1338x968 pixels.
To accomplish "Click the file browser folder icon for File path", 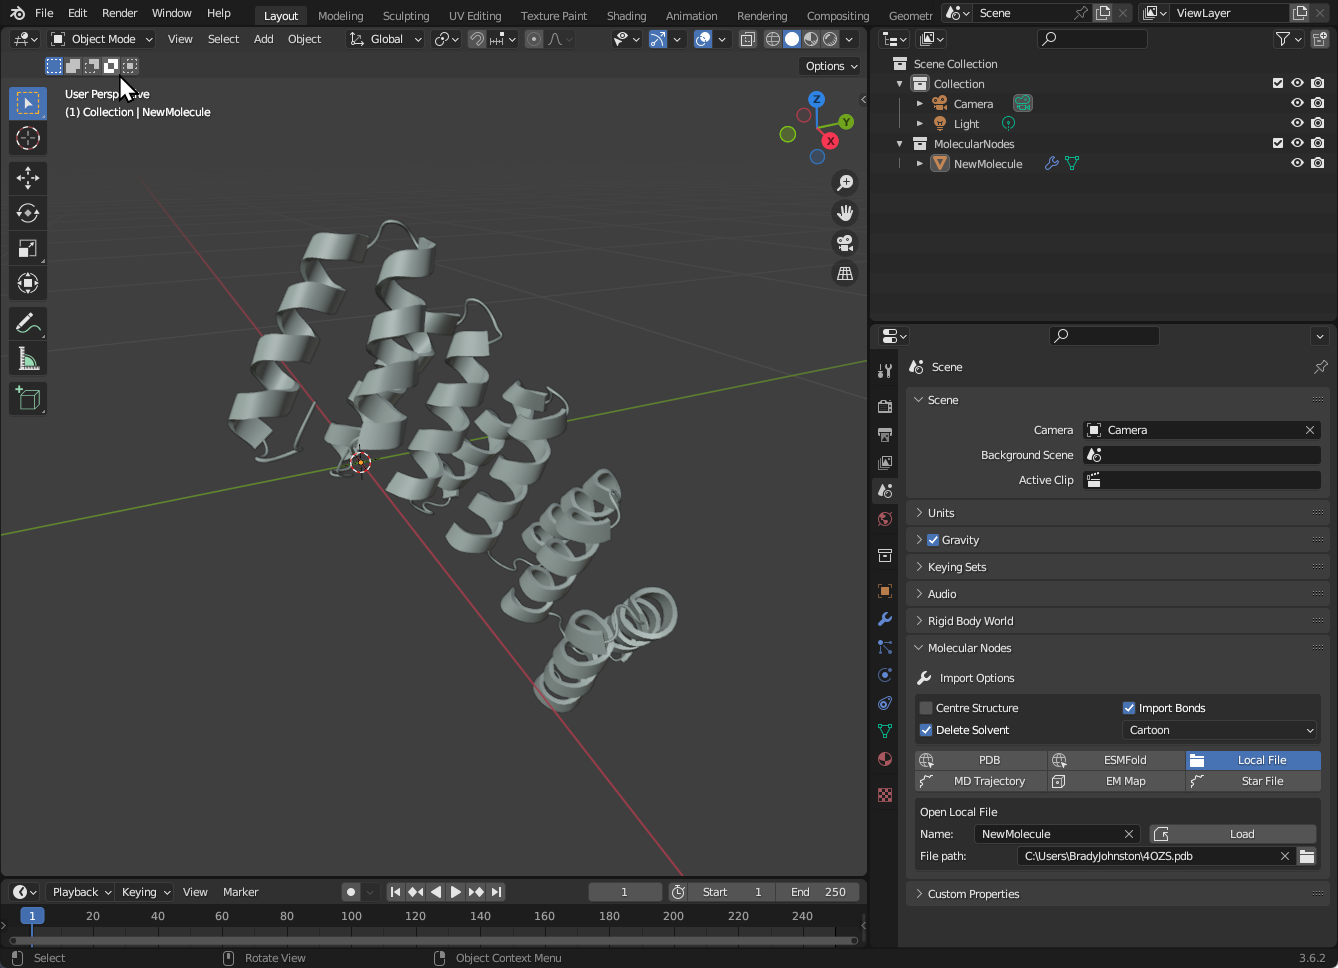I will [x=1306, y=856].
